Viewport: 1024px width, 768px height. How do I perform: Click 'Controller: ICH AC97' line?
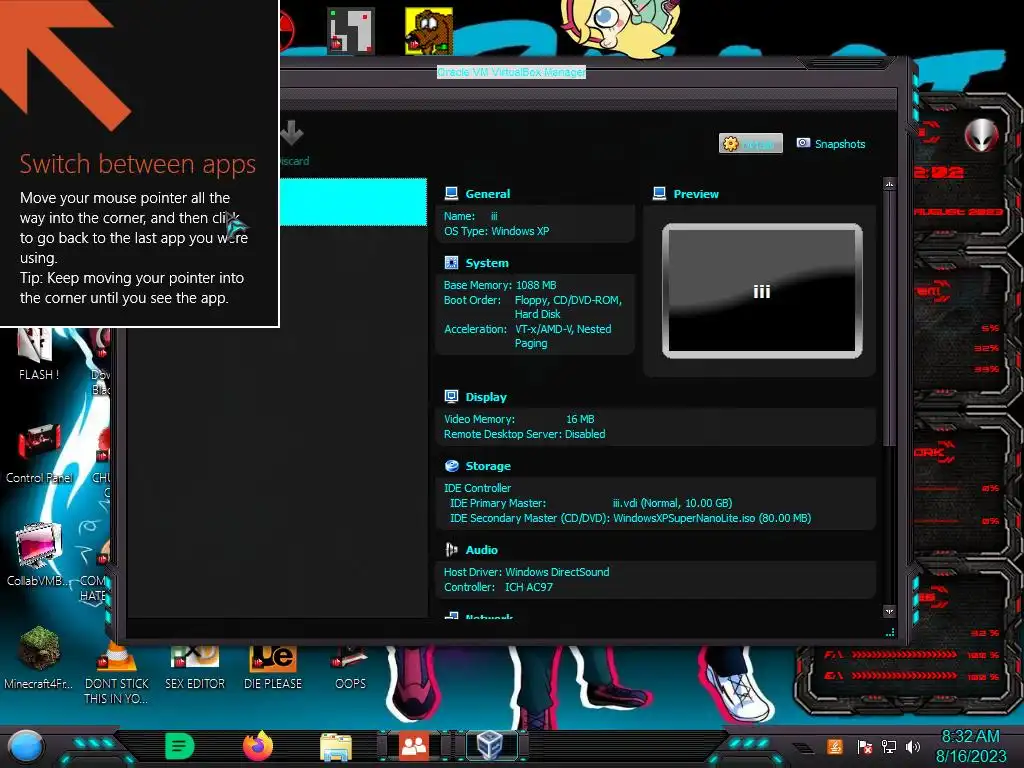498,587
